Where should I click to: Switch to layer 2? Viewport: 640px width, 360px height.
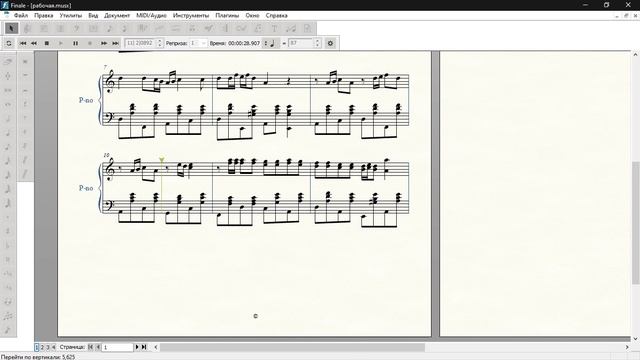pyautogui.click(x=42, y=347)
